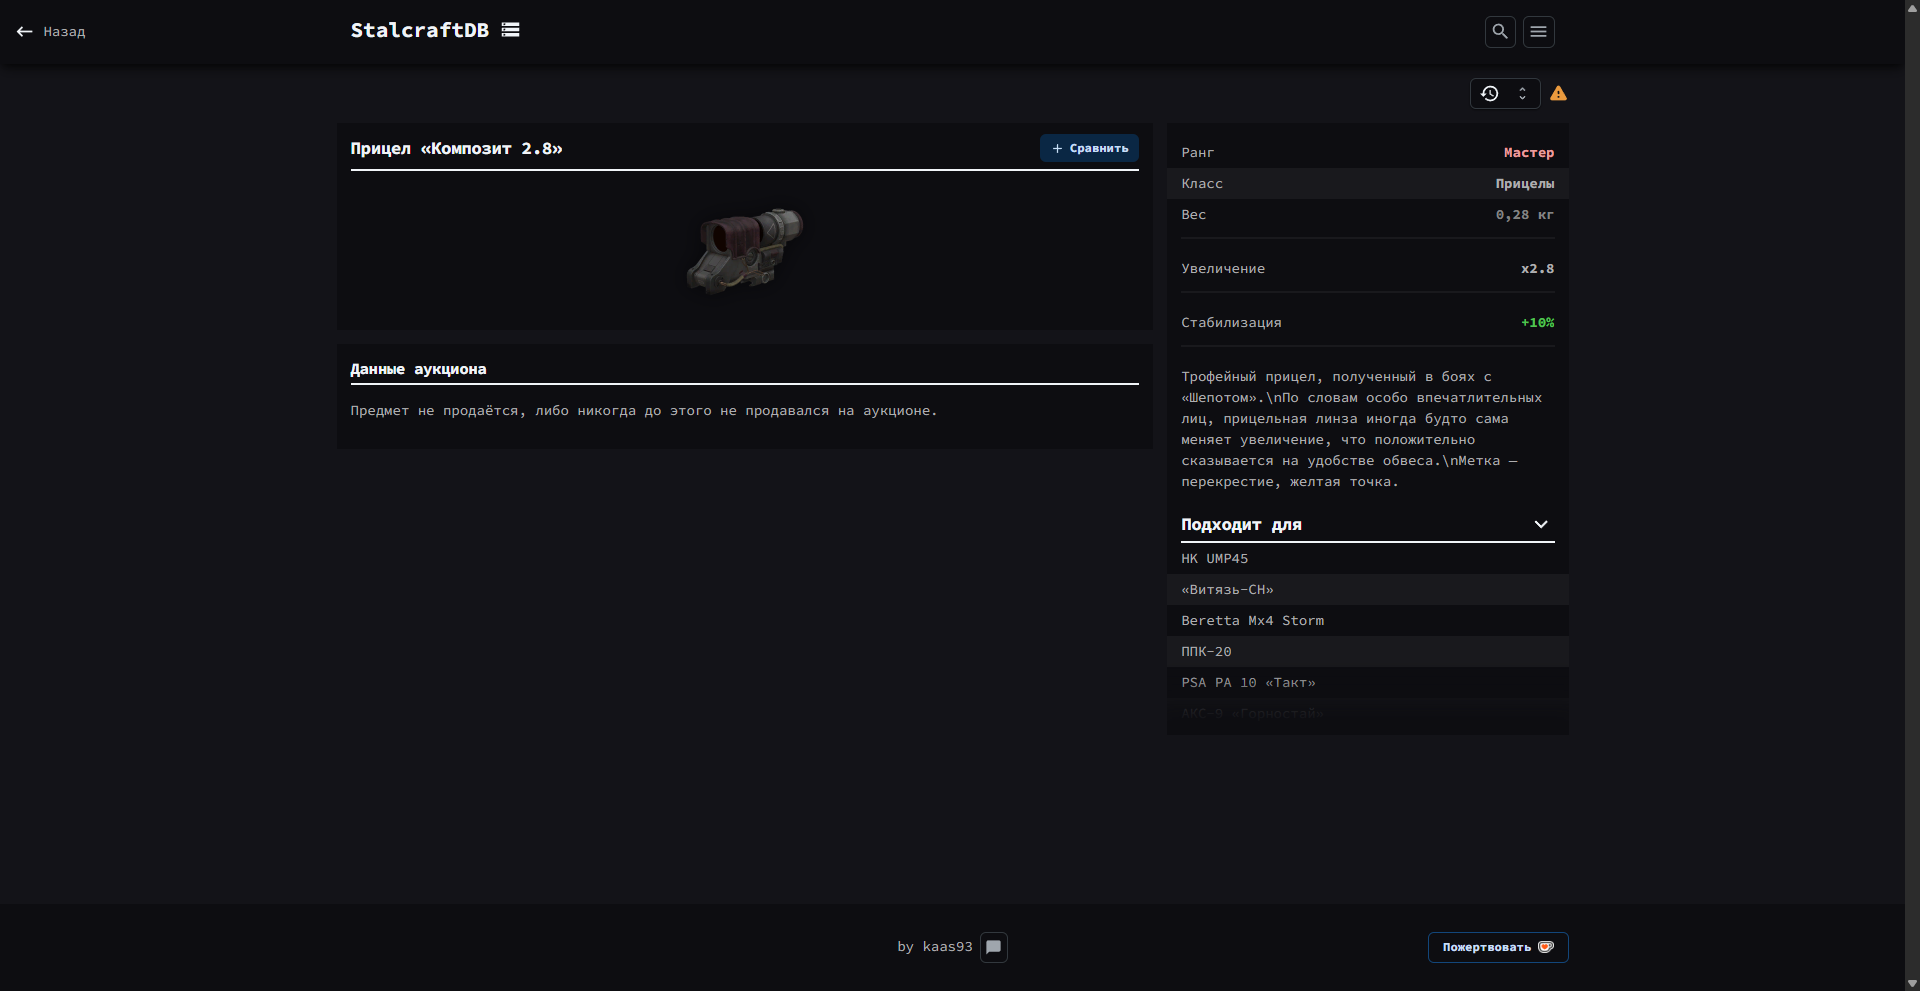This screenshot has height=991, width=1920.
Task: Open the version selector up-down arrows
Action: [x=1522, y=94]
